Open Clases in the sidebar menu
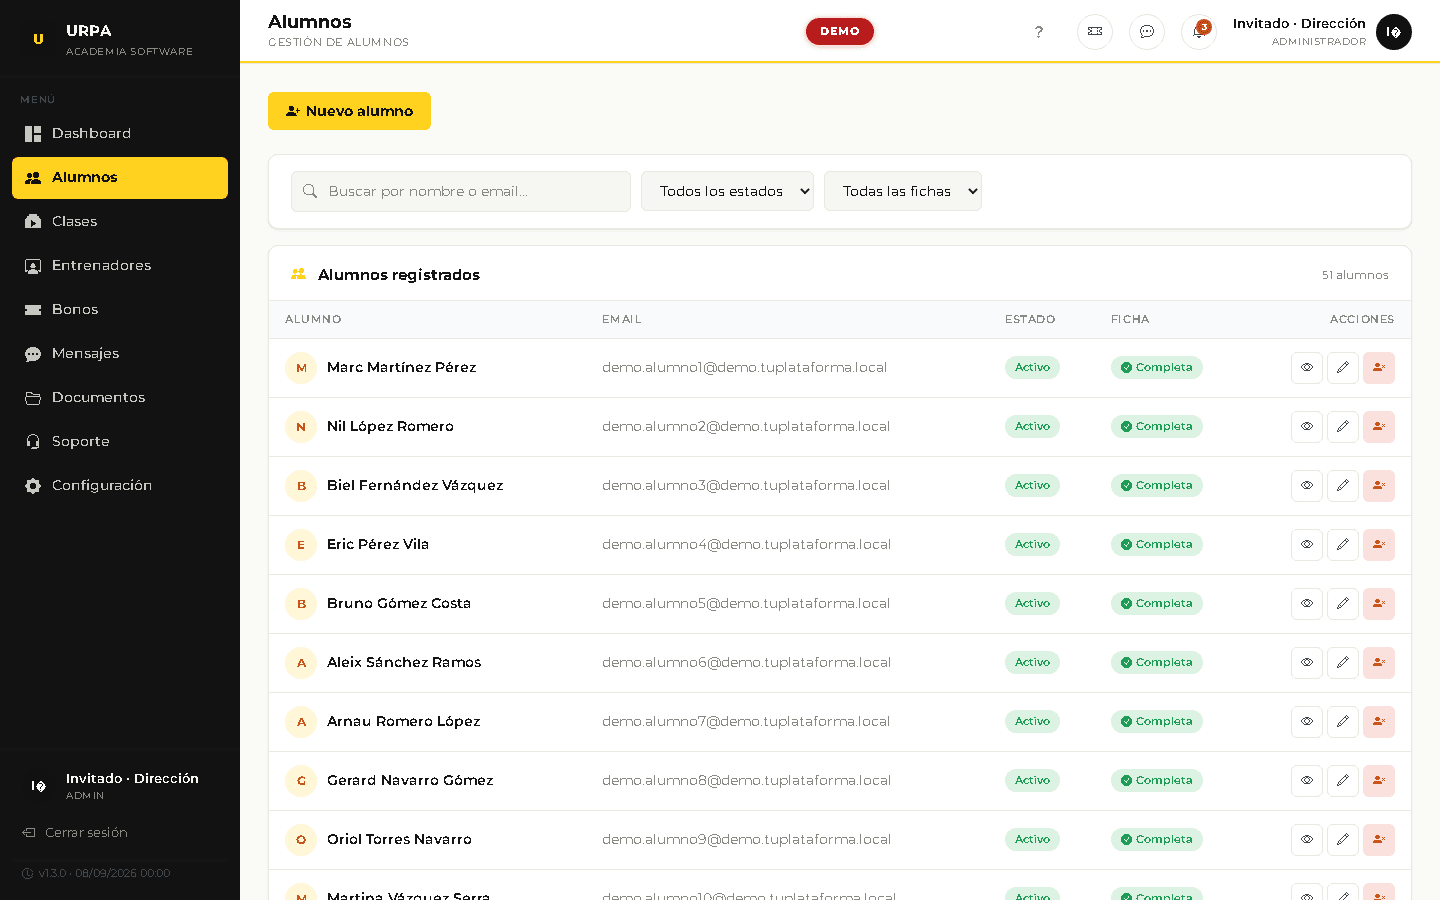This screenshot has height=900, width=1440. (120, 222)
